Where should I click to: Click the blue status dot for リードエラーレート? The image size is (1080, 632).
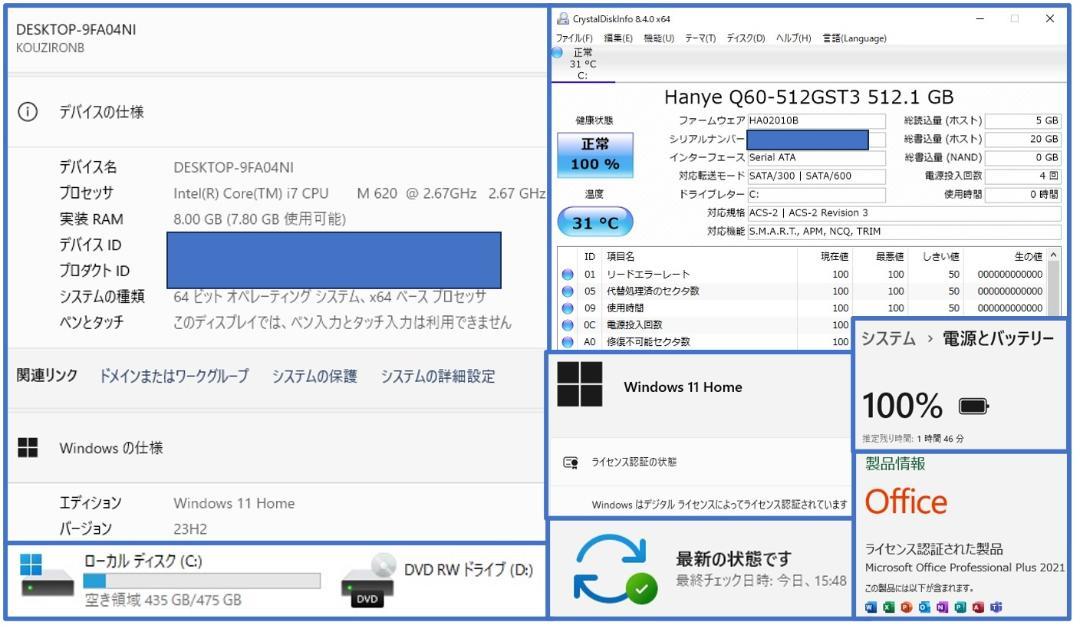coord(568,275)
